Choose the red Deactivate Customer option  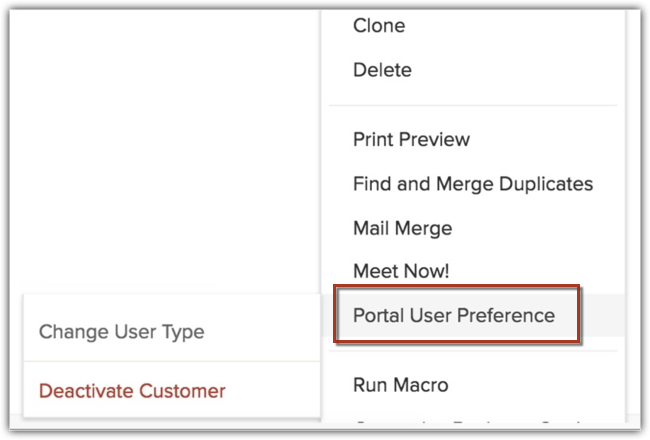coord(132,391)
